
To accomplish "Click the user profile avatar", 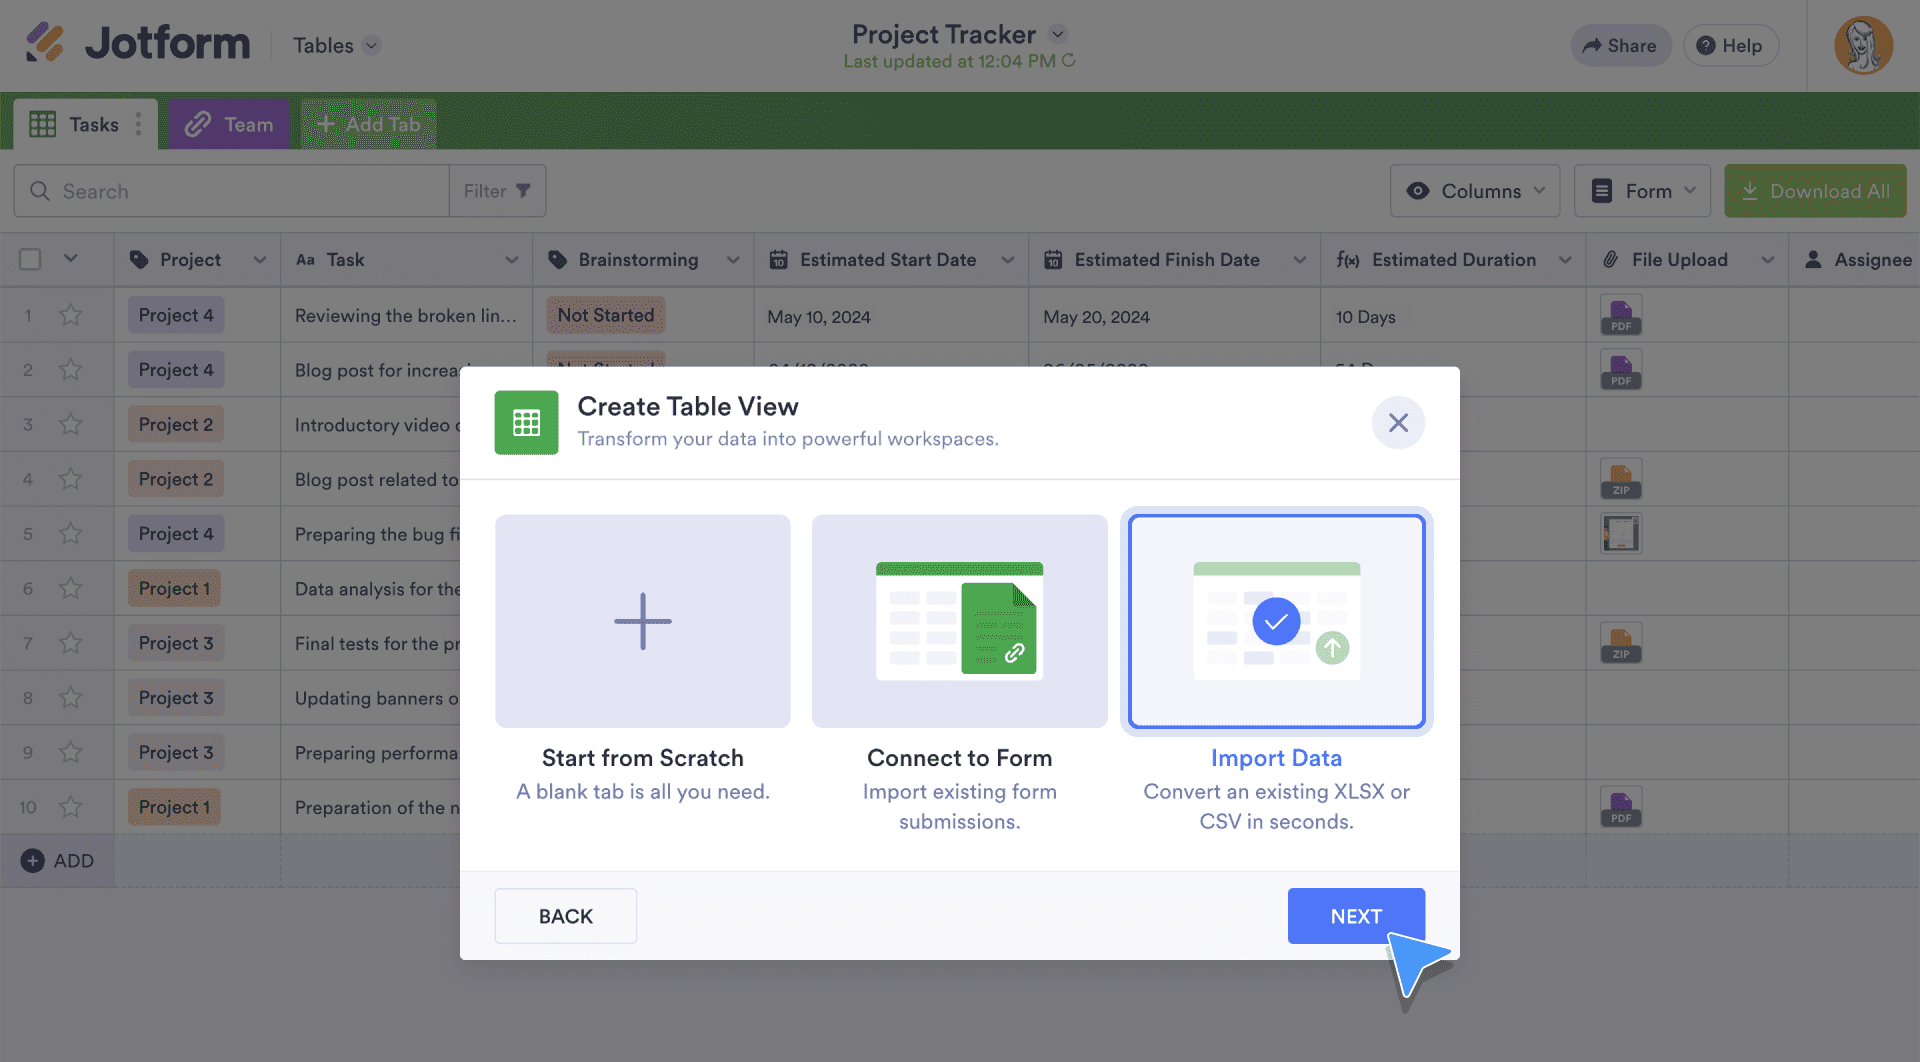I will point(1862,46).
